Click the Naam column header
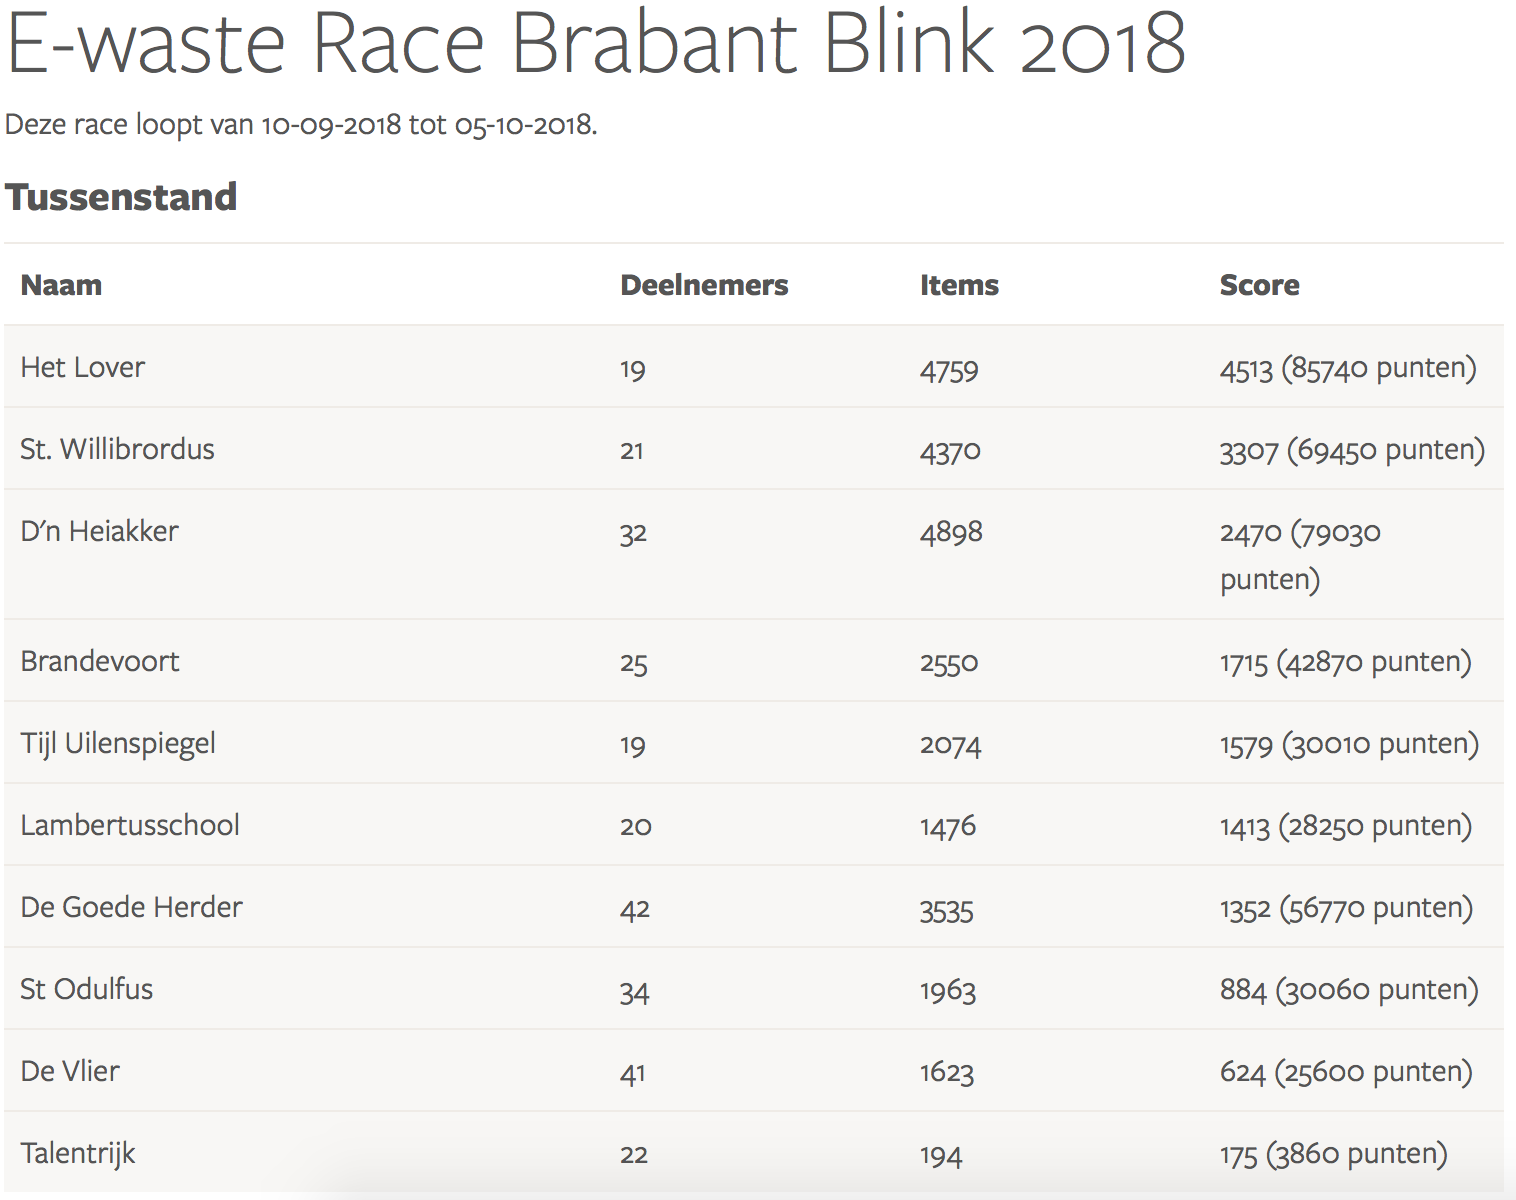Viewport: 1516px width, 1200px height. [x=61, y=285]
